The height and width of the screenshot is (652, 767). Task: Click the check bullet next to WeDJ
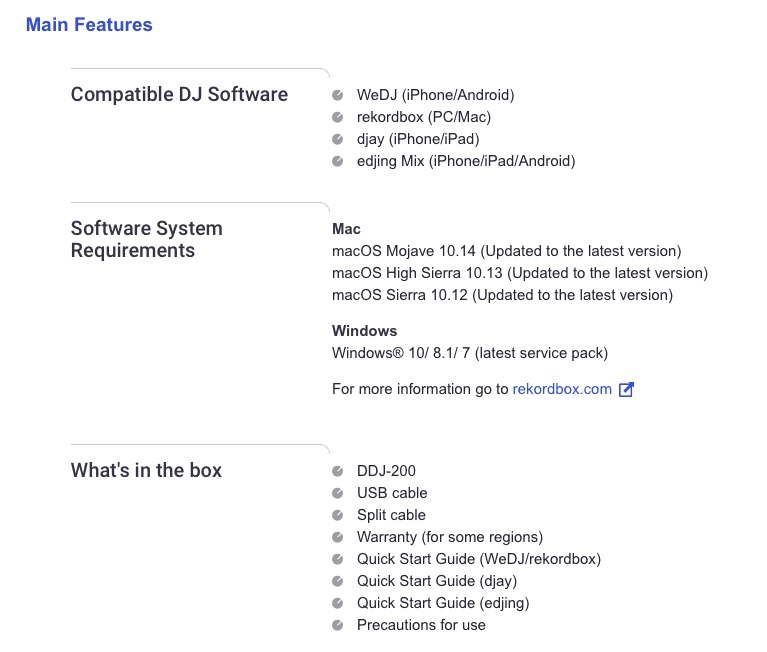pyautogui.click(x=338, y=96)
